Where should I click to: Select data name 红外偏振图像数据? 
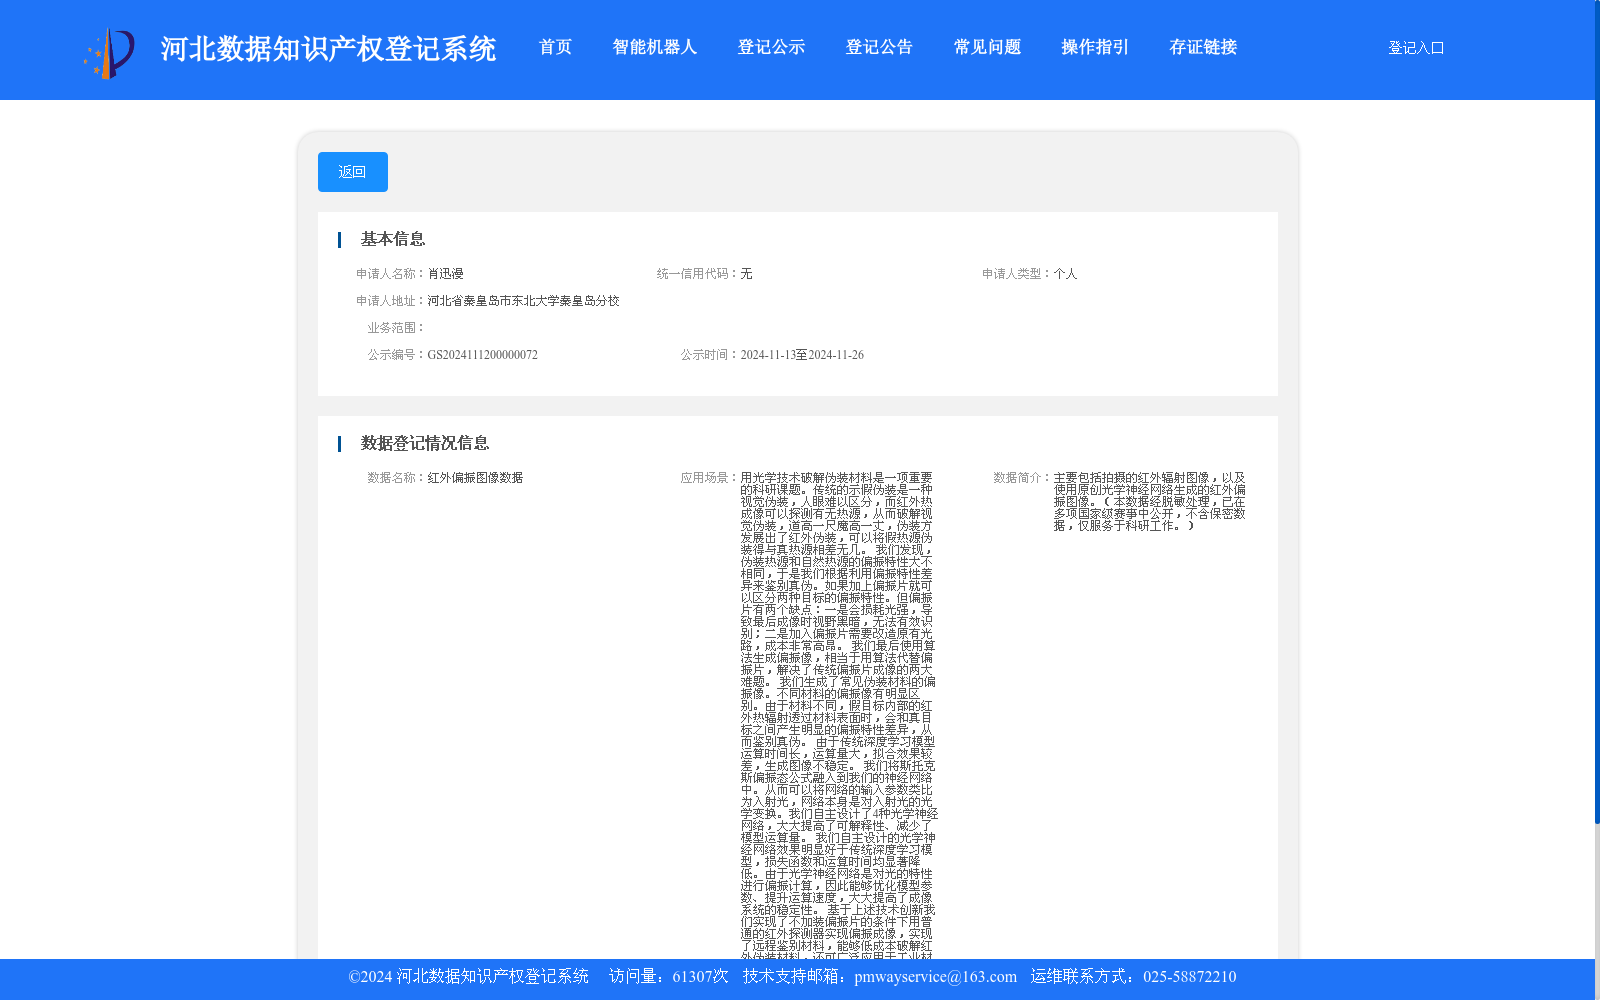(476, 478)
